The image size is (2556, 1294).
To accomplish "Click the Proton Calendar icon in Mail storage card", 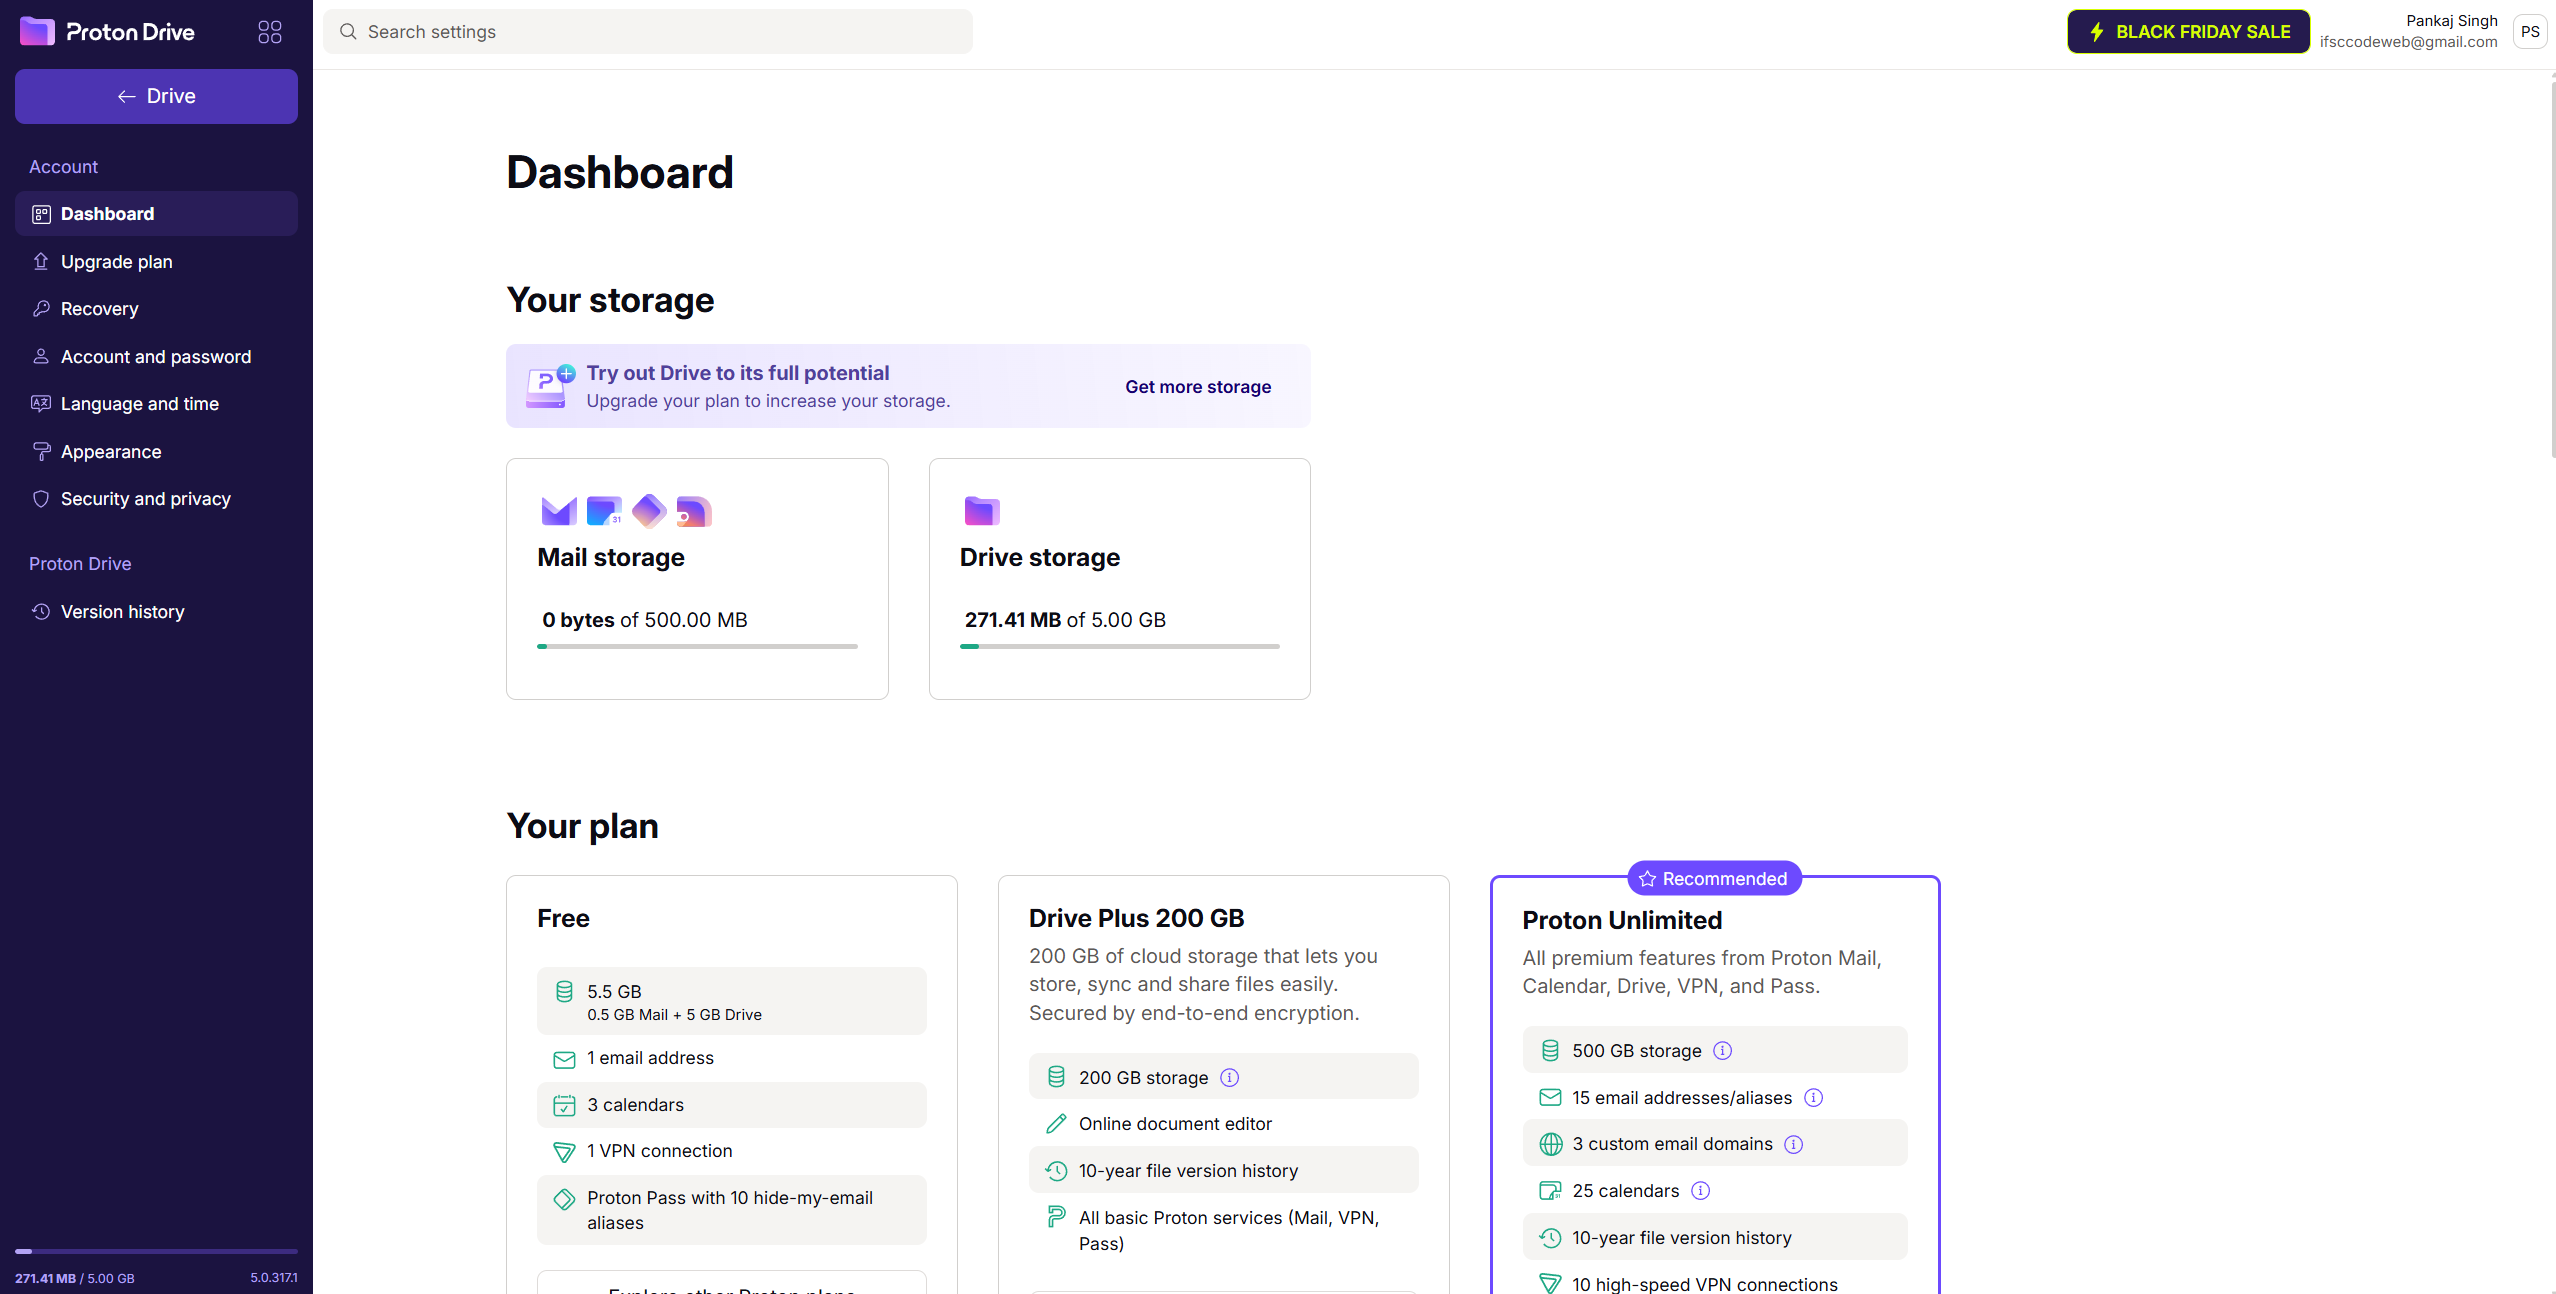I will pyautogui.click(x=603, y=510).
